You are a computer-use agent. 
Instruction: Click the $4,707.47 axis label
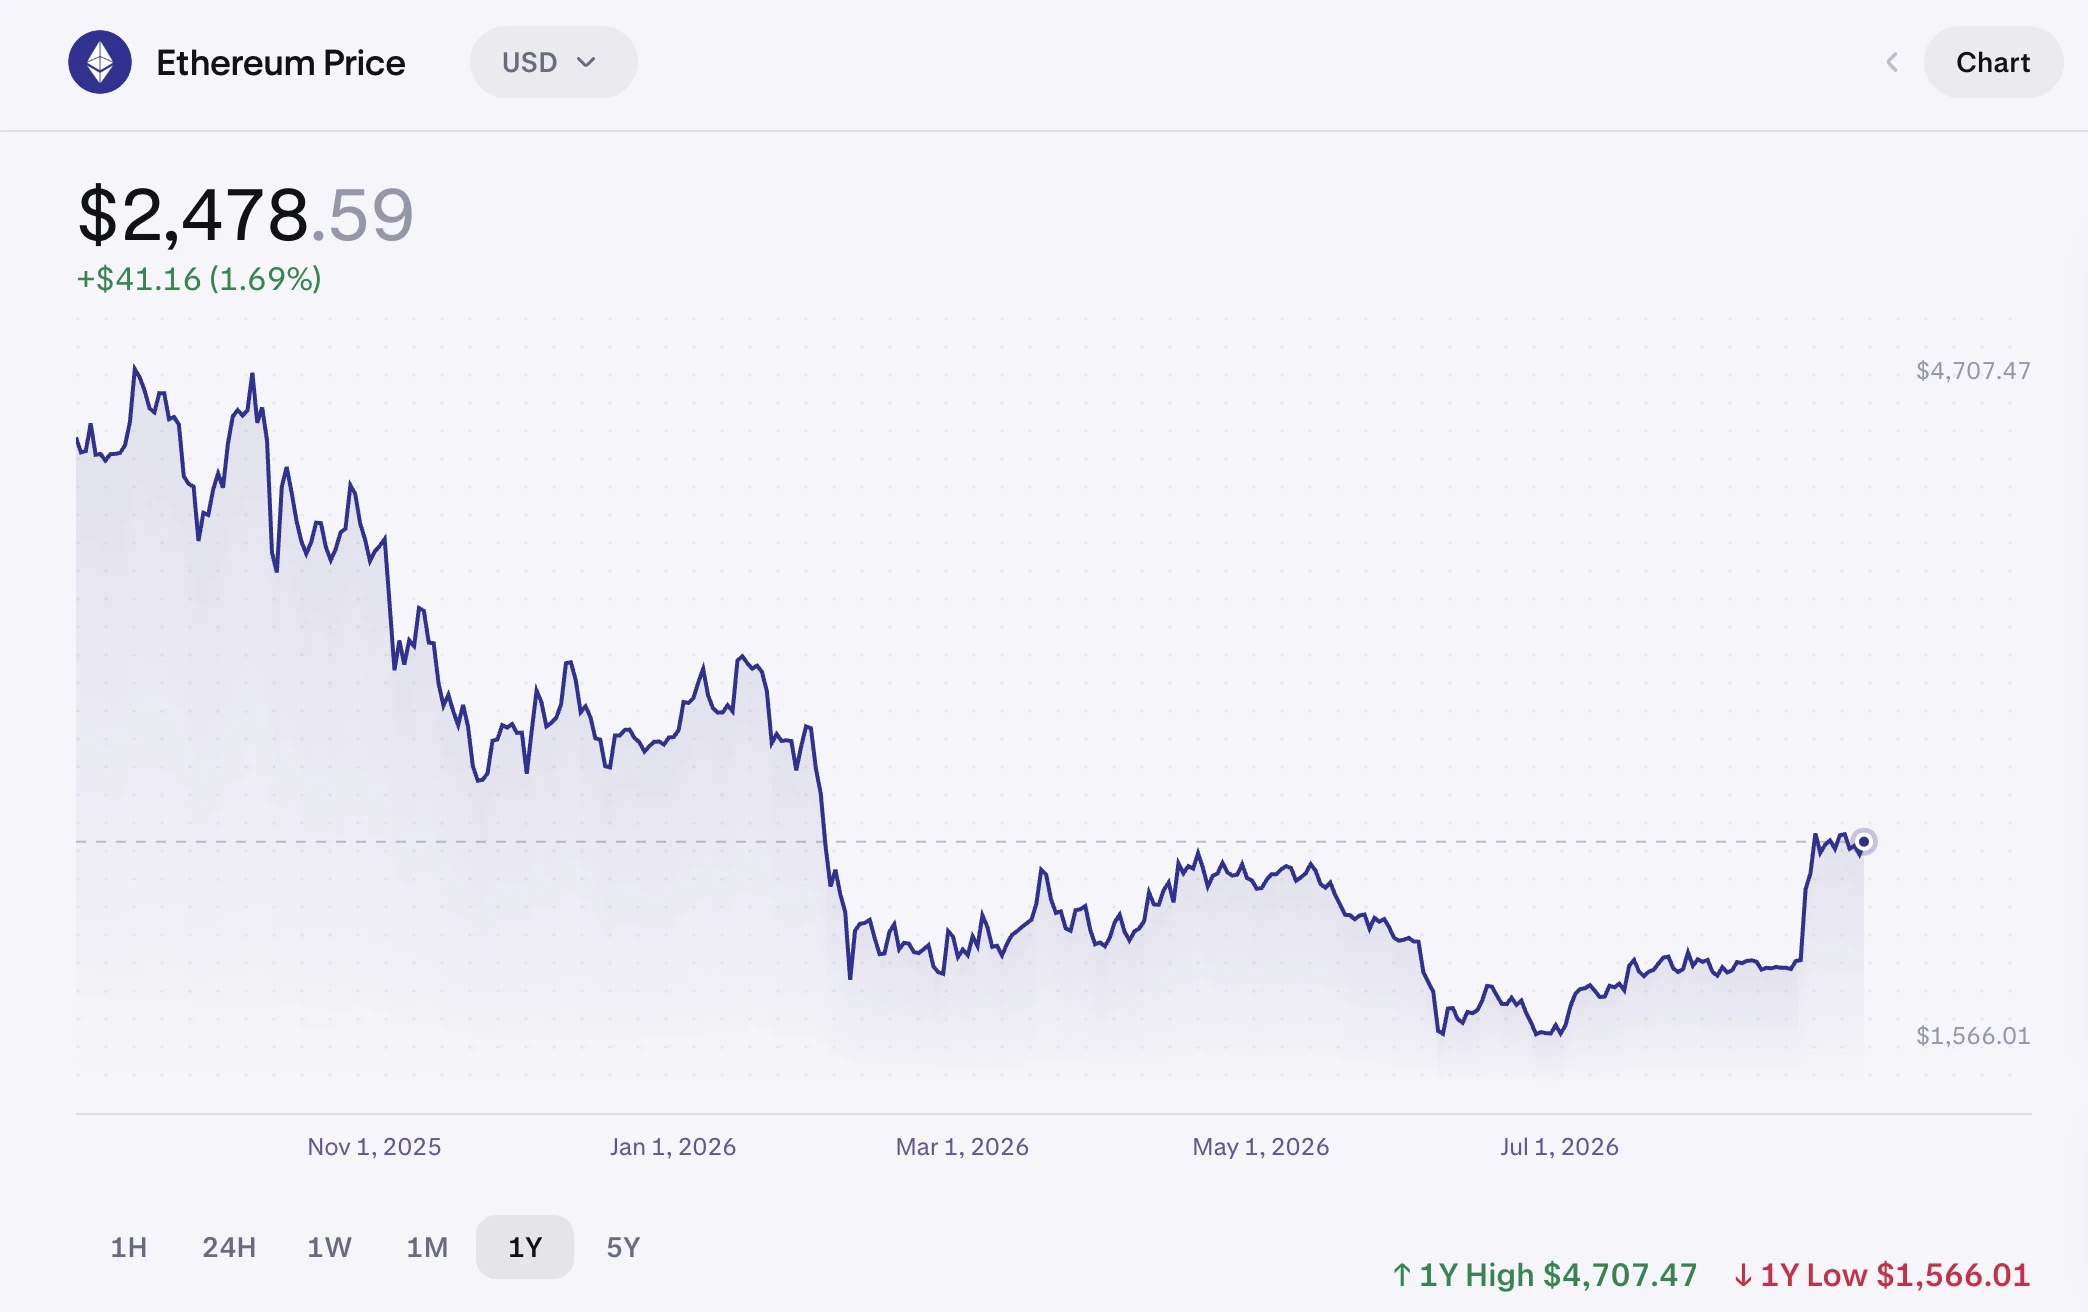click(1973, 371)
